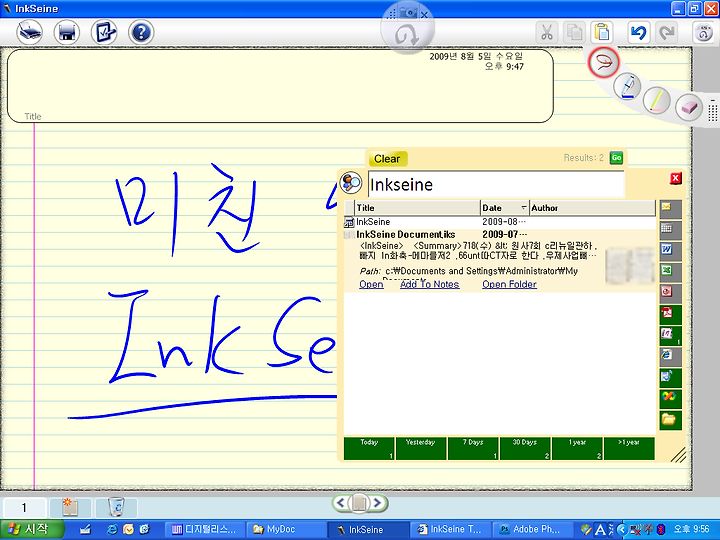Open the tablet checkmark options icon
The width and height of the screenshot is (720, 540).
point(104,33)
